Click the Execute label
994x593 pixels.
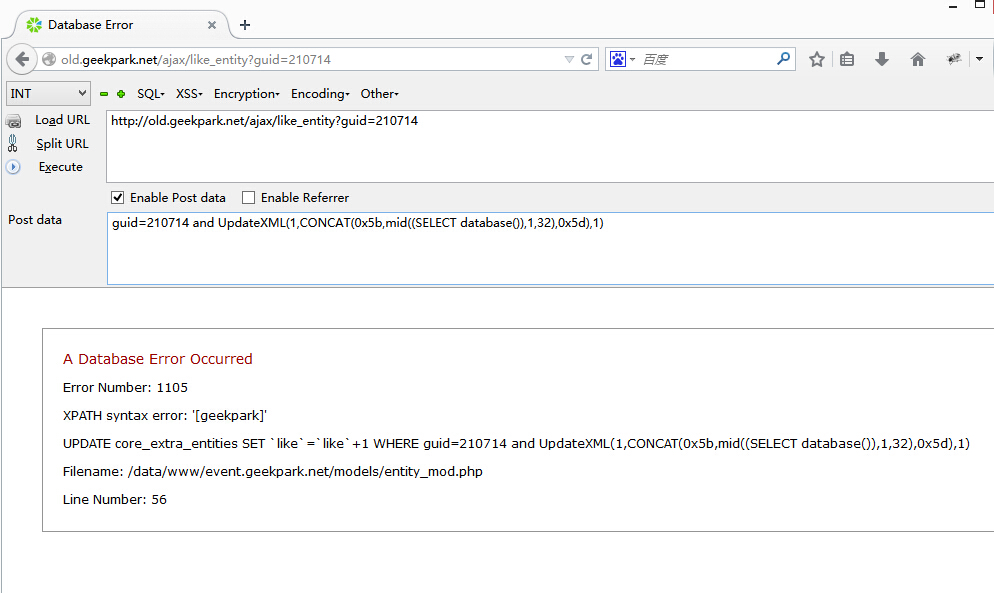[60, 167]
